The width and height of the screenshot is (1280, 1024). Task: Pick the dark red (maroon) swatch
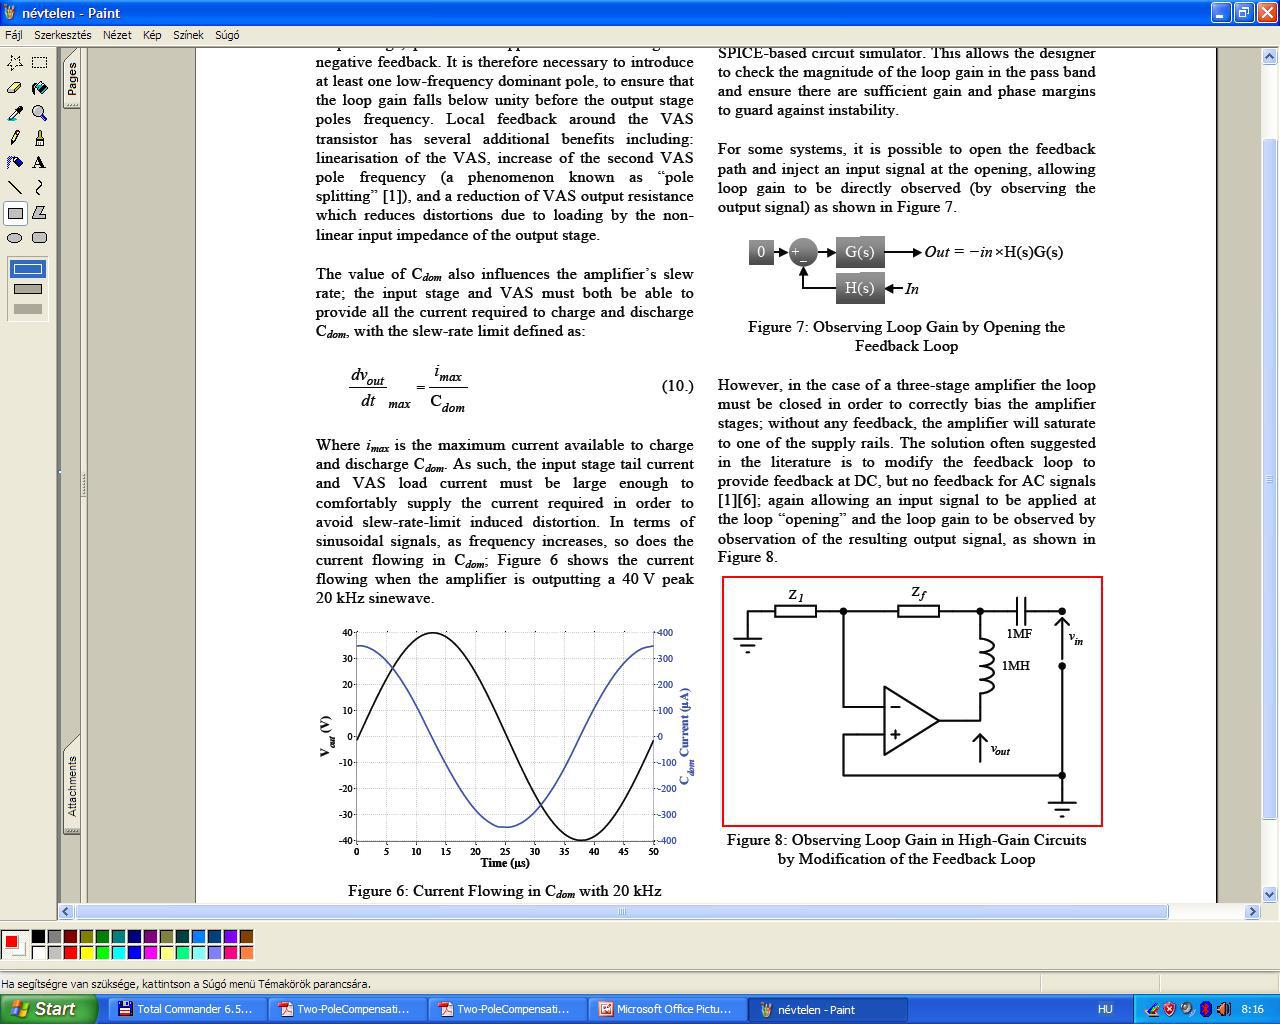click(70, 937)
